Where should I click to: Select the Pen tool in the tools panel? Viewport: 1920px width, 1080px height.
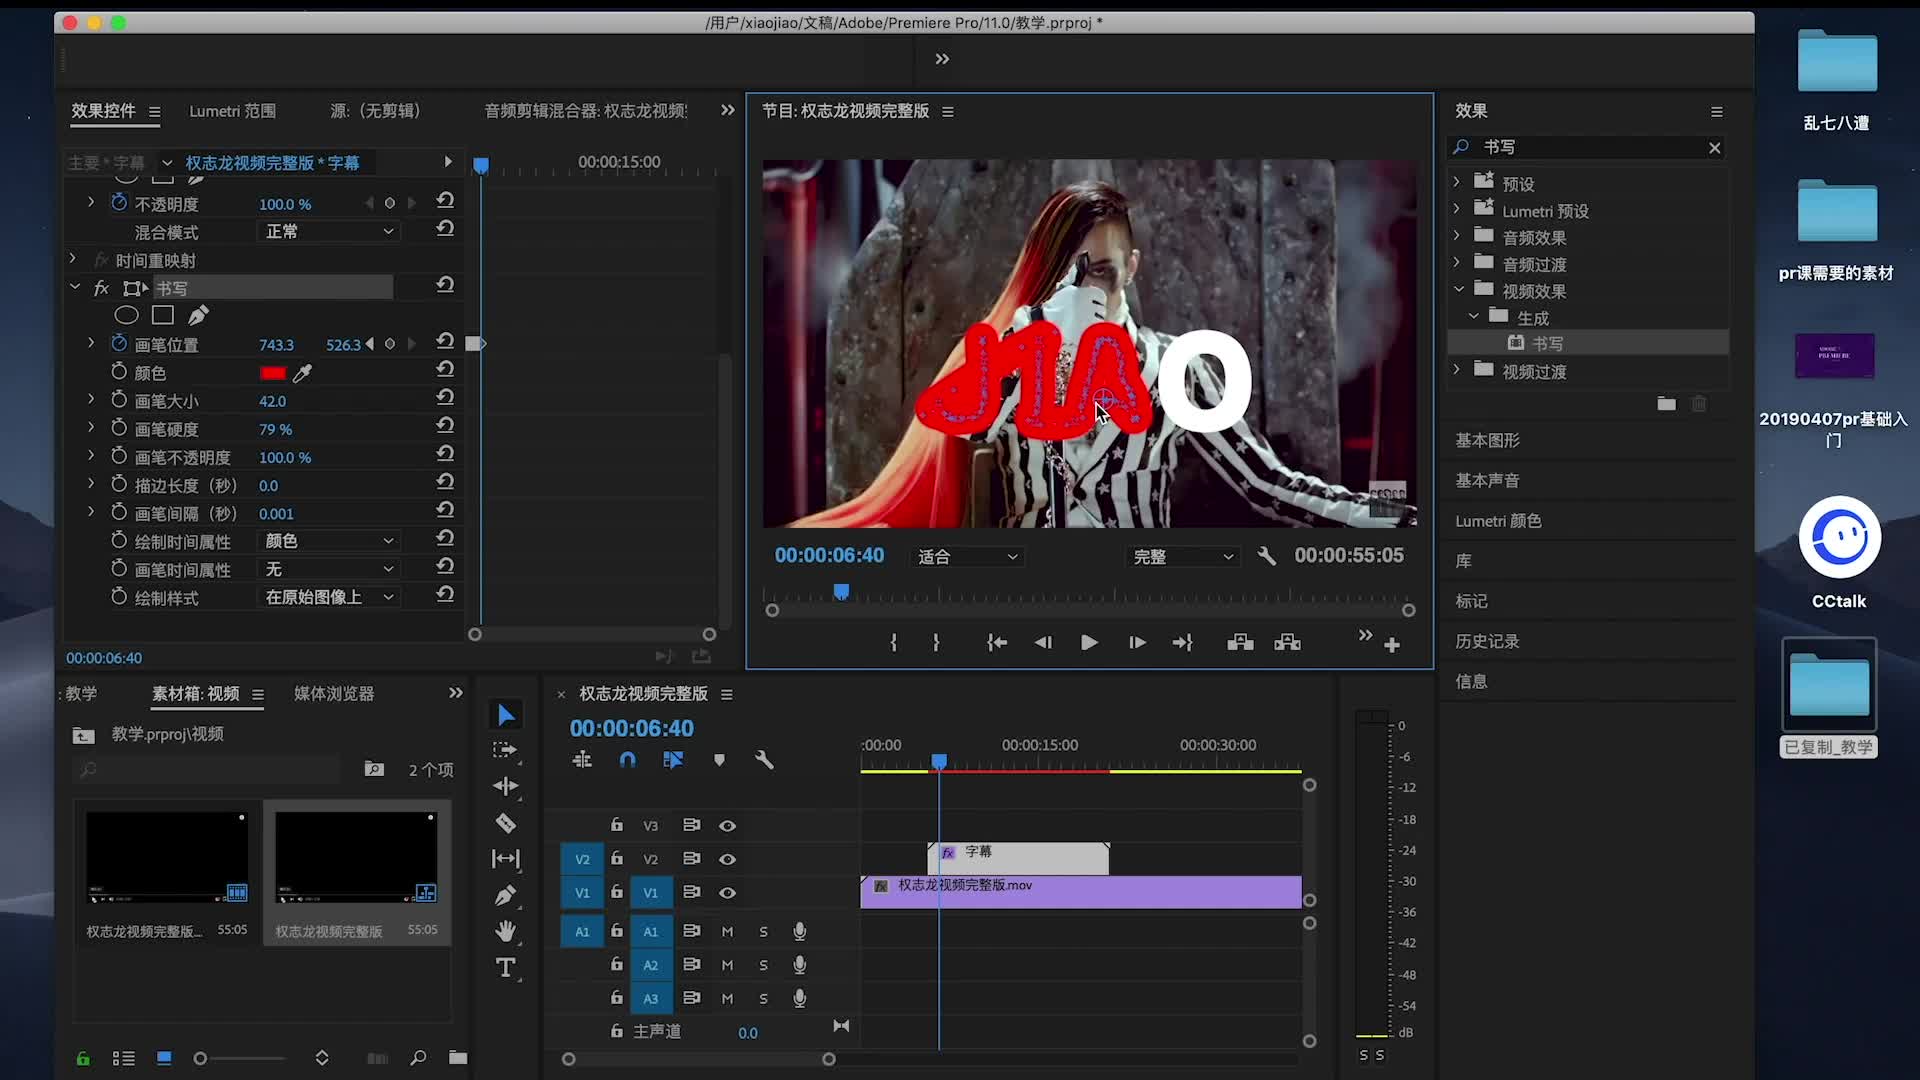tap(506, 895)
